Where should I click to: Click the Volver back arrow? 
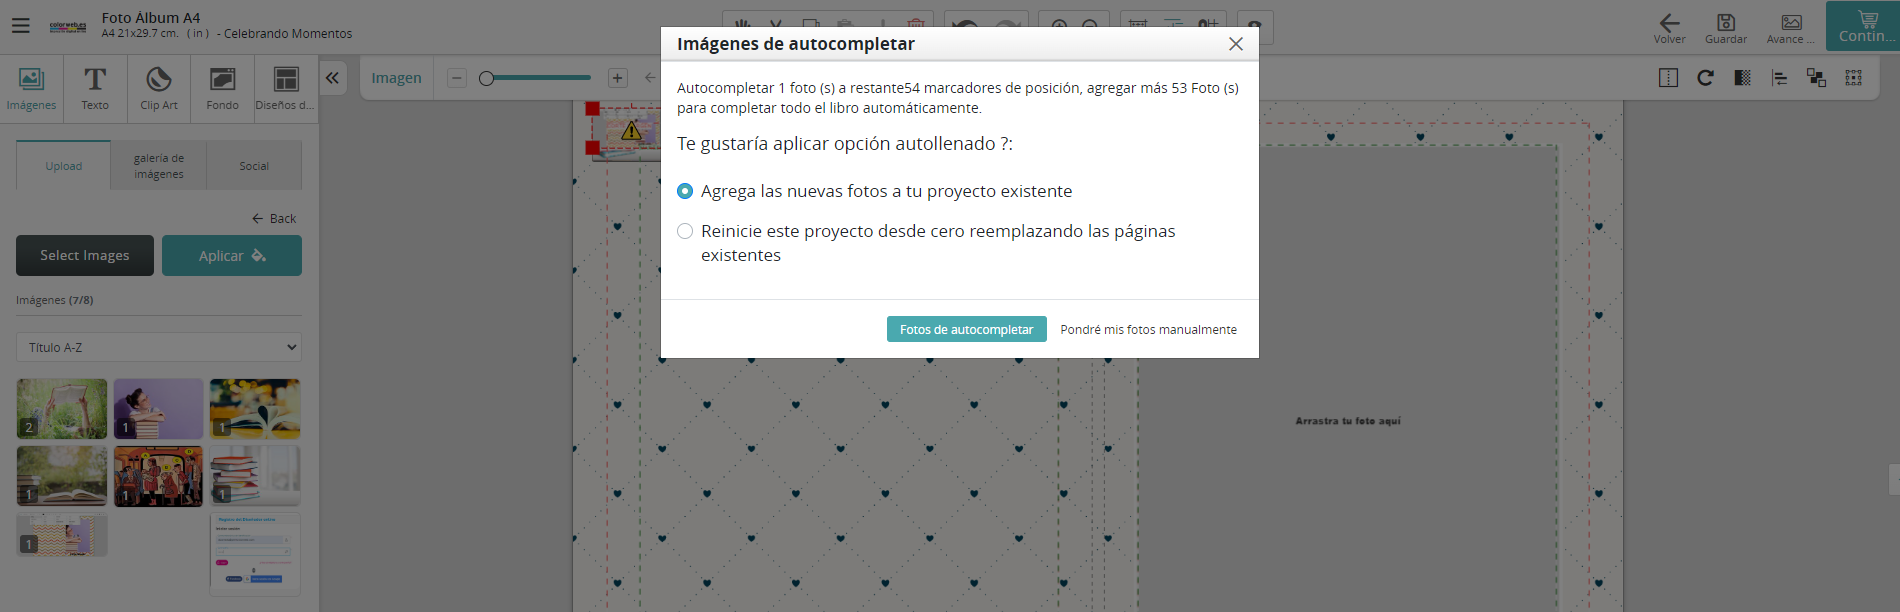coord(1669,28)
